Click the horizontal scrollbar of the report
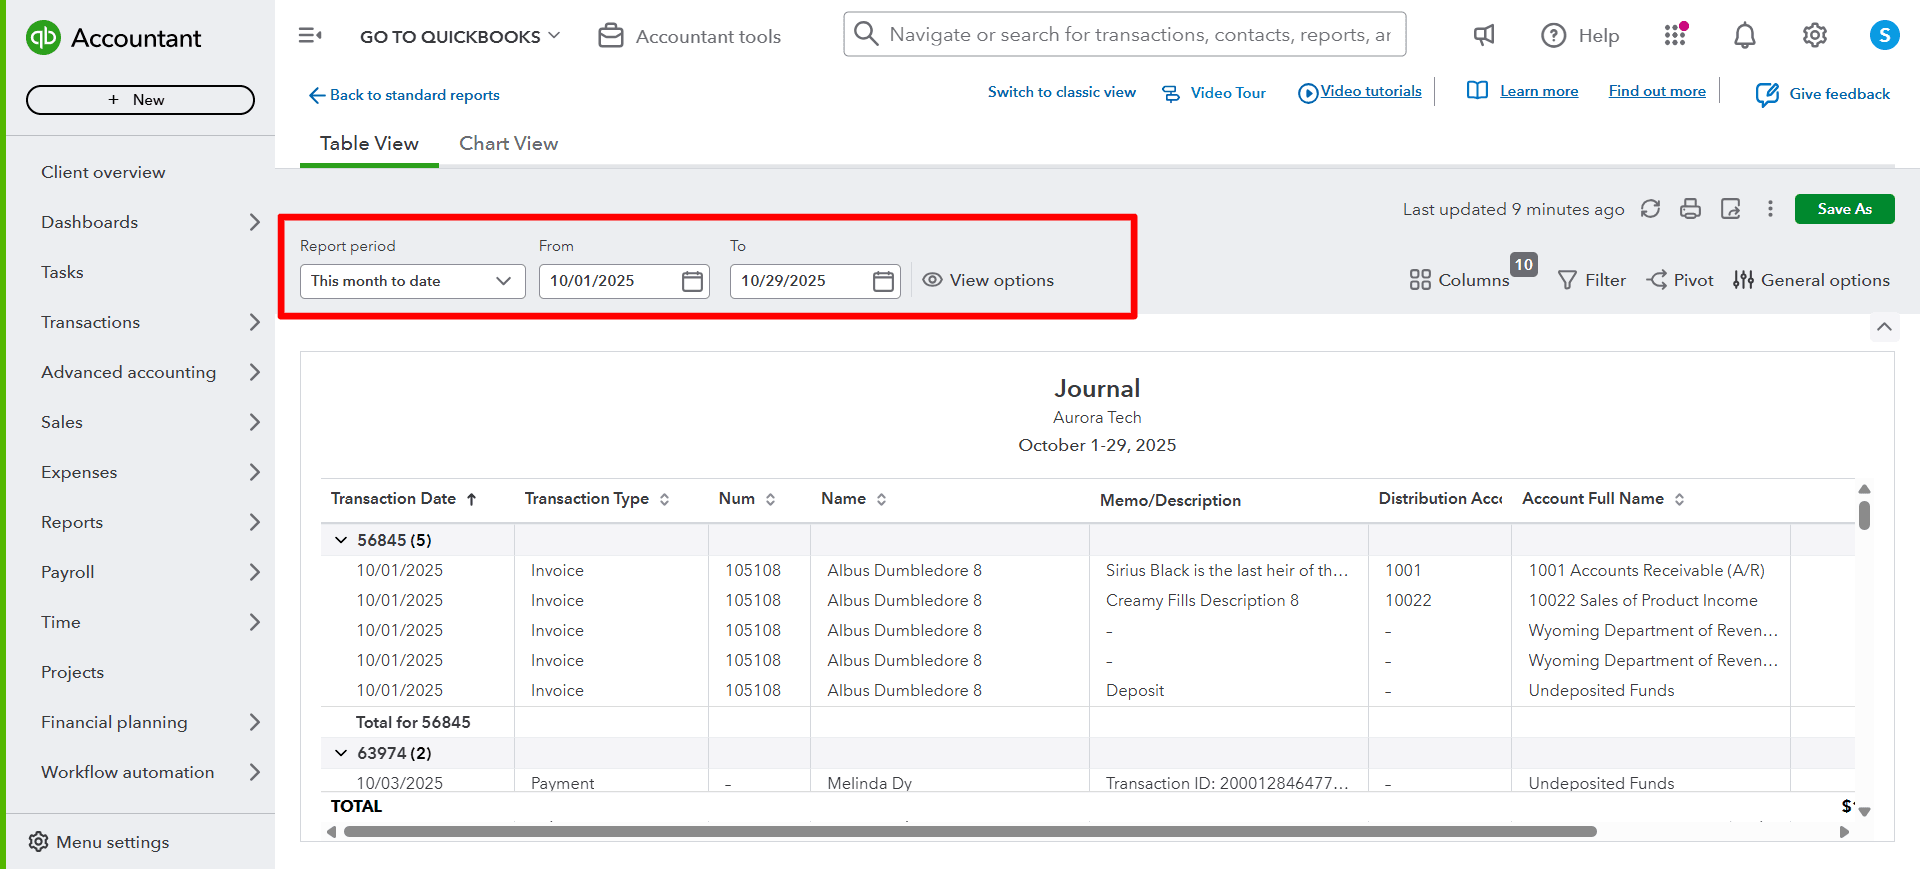Image resolution: width=1920 pixels, height=869 pixels. (970, 832)
